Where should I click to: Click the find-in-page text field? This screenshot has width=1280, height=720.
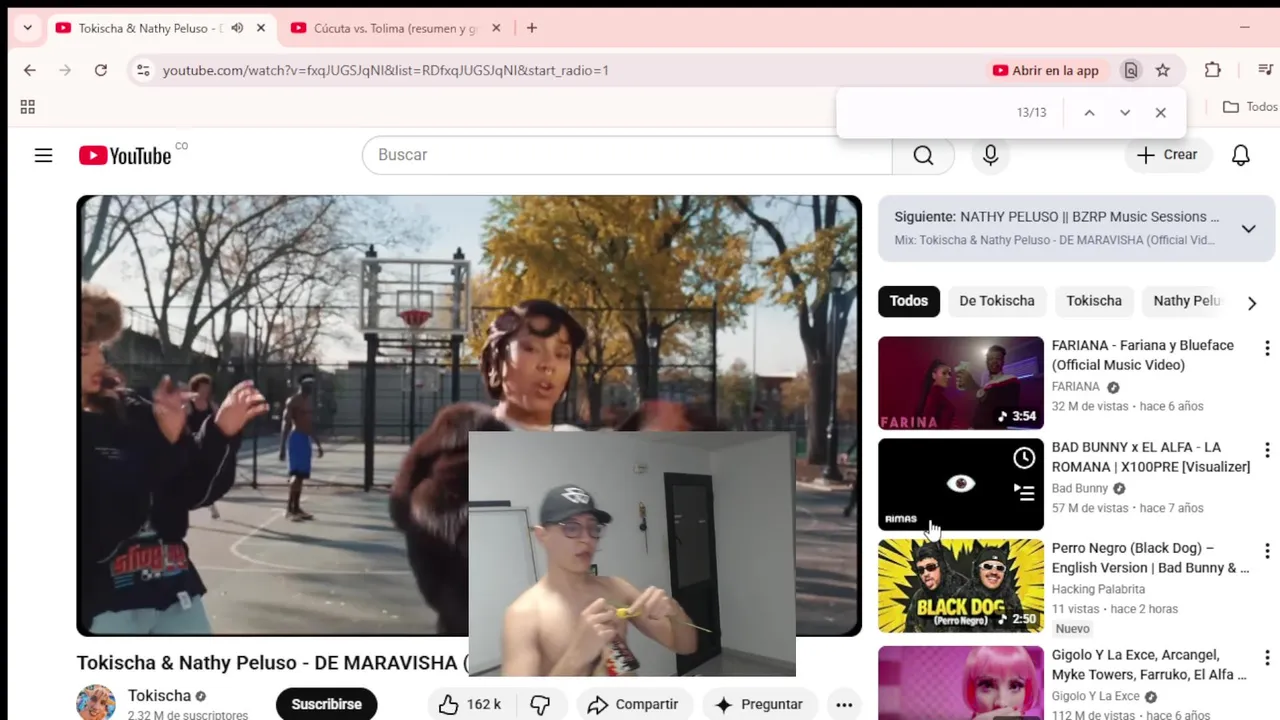(925, 113)
